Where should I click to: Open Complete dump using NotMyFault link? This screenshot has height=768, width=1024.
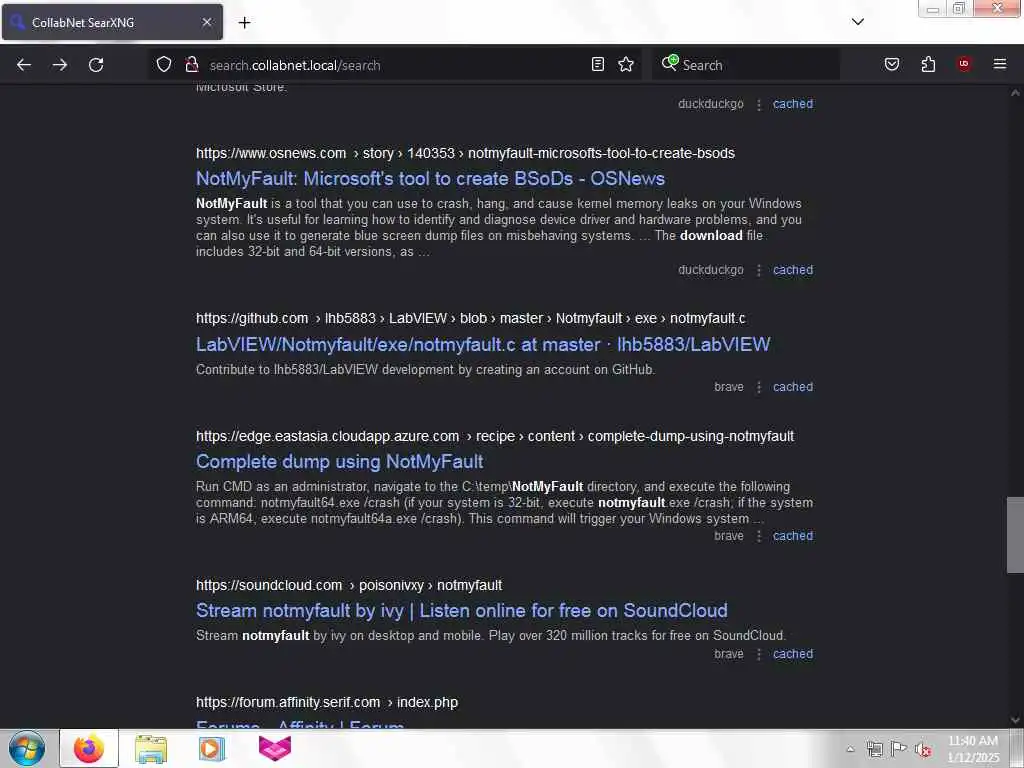[340, 462]
